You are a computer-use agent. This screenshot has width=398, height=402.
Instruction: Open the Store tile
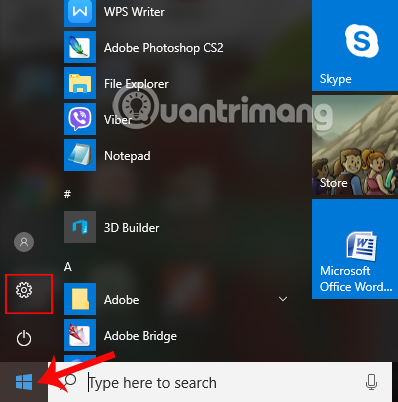click(x=355, y=145)
